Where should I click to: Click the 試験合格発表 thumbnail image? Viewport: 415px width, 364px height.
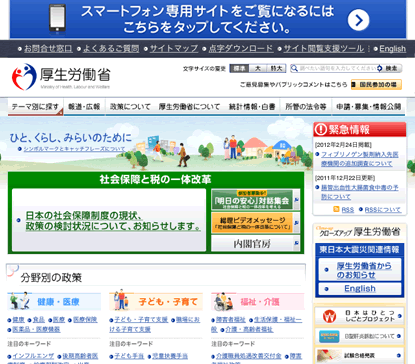(x=329, y=356)
